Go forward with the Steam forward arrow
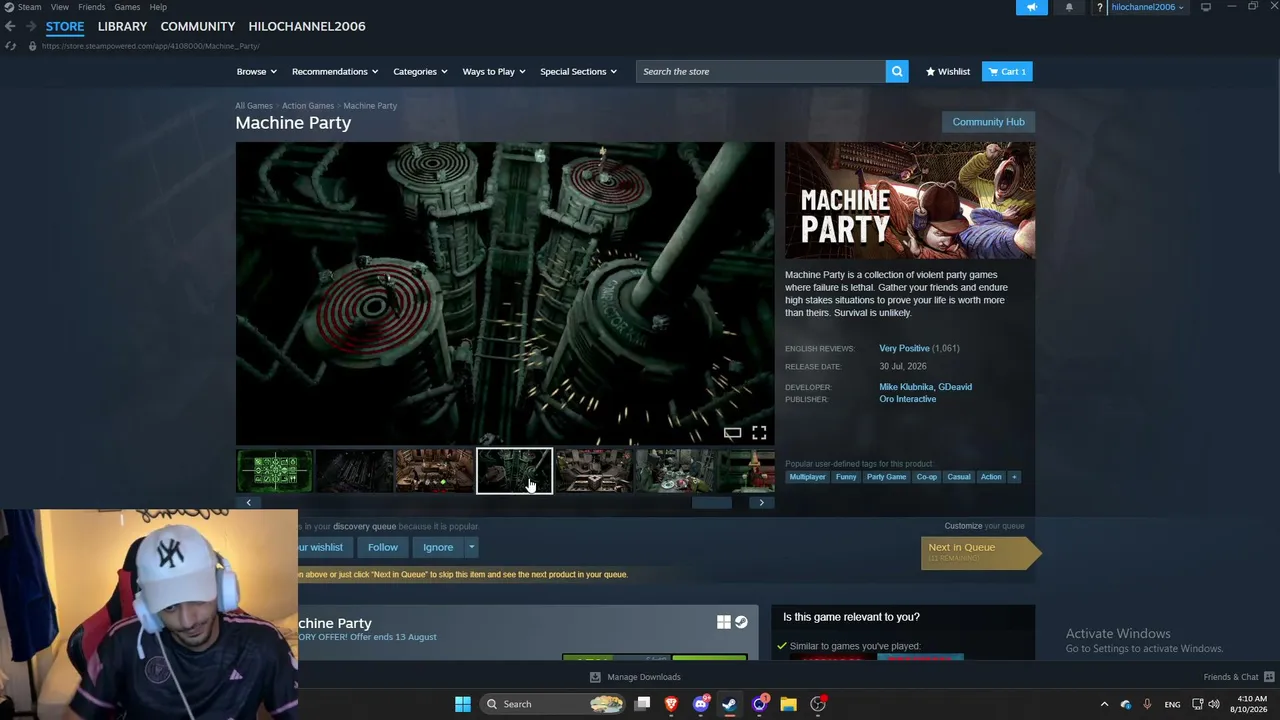 coord(31,26)
